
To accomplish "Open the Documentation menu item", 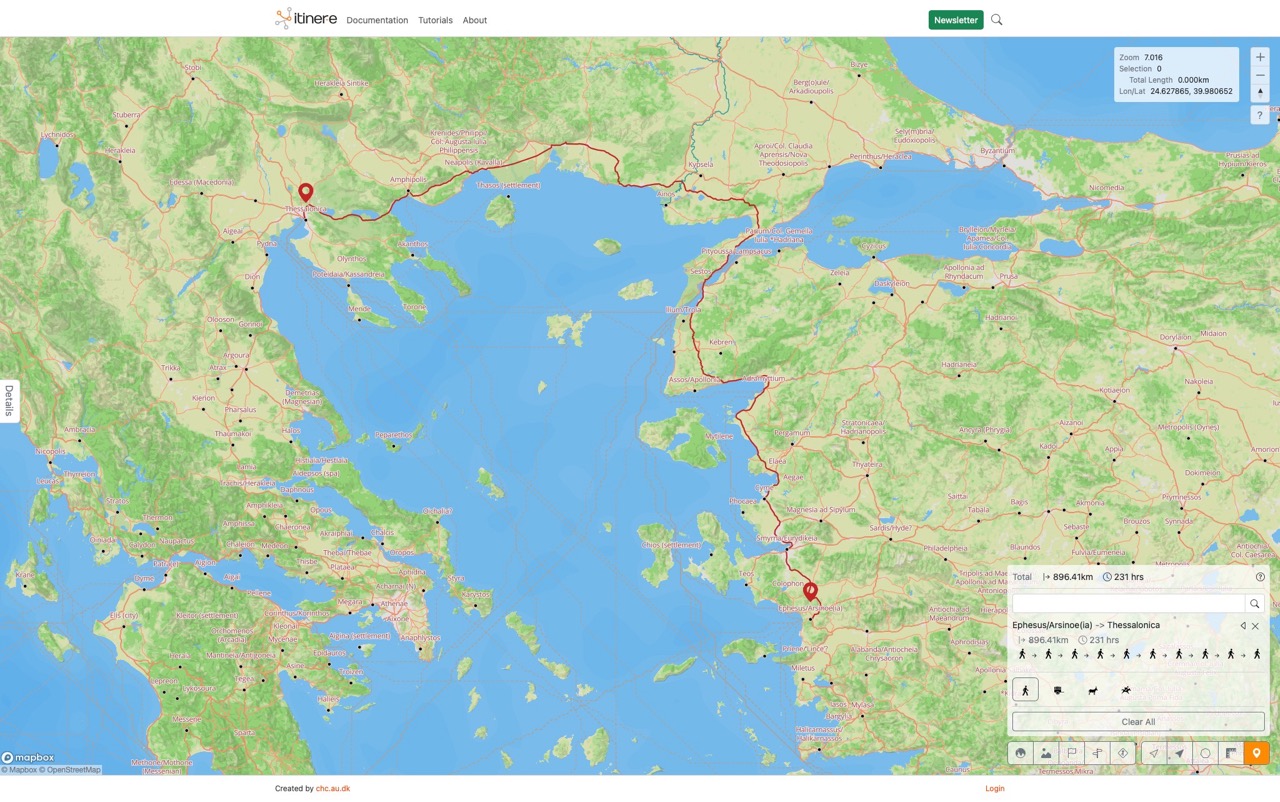I will (377, 20).
